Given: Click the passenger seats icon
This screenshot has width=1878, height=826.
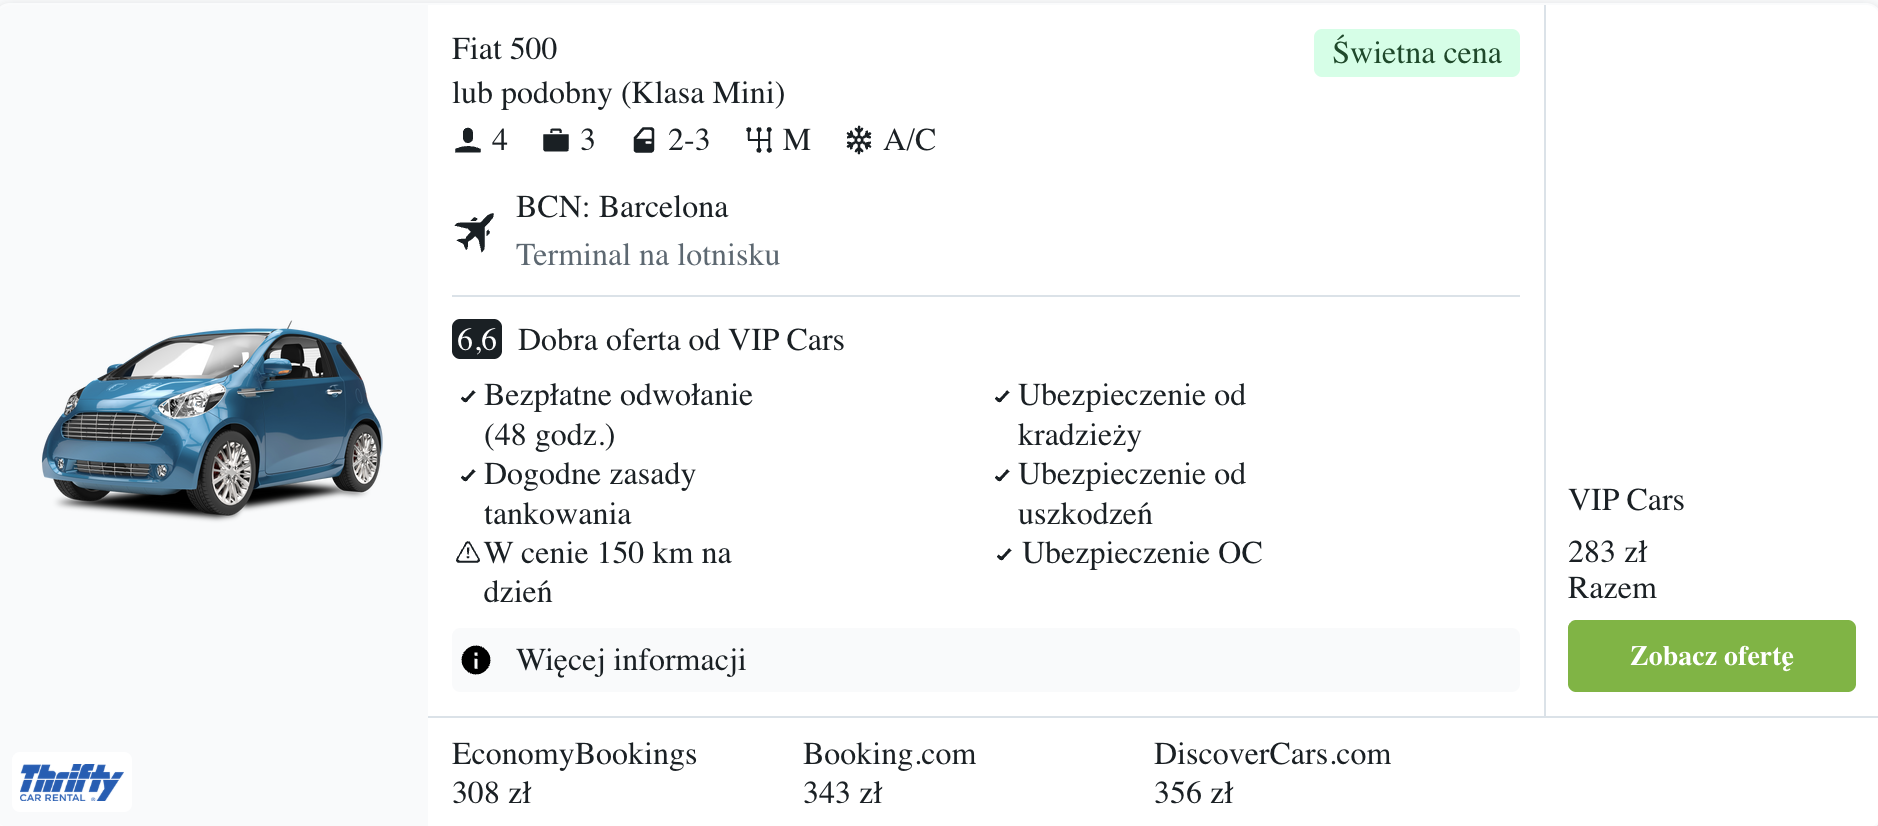Looking at the screenshot, I should point(467,140).
